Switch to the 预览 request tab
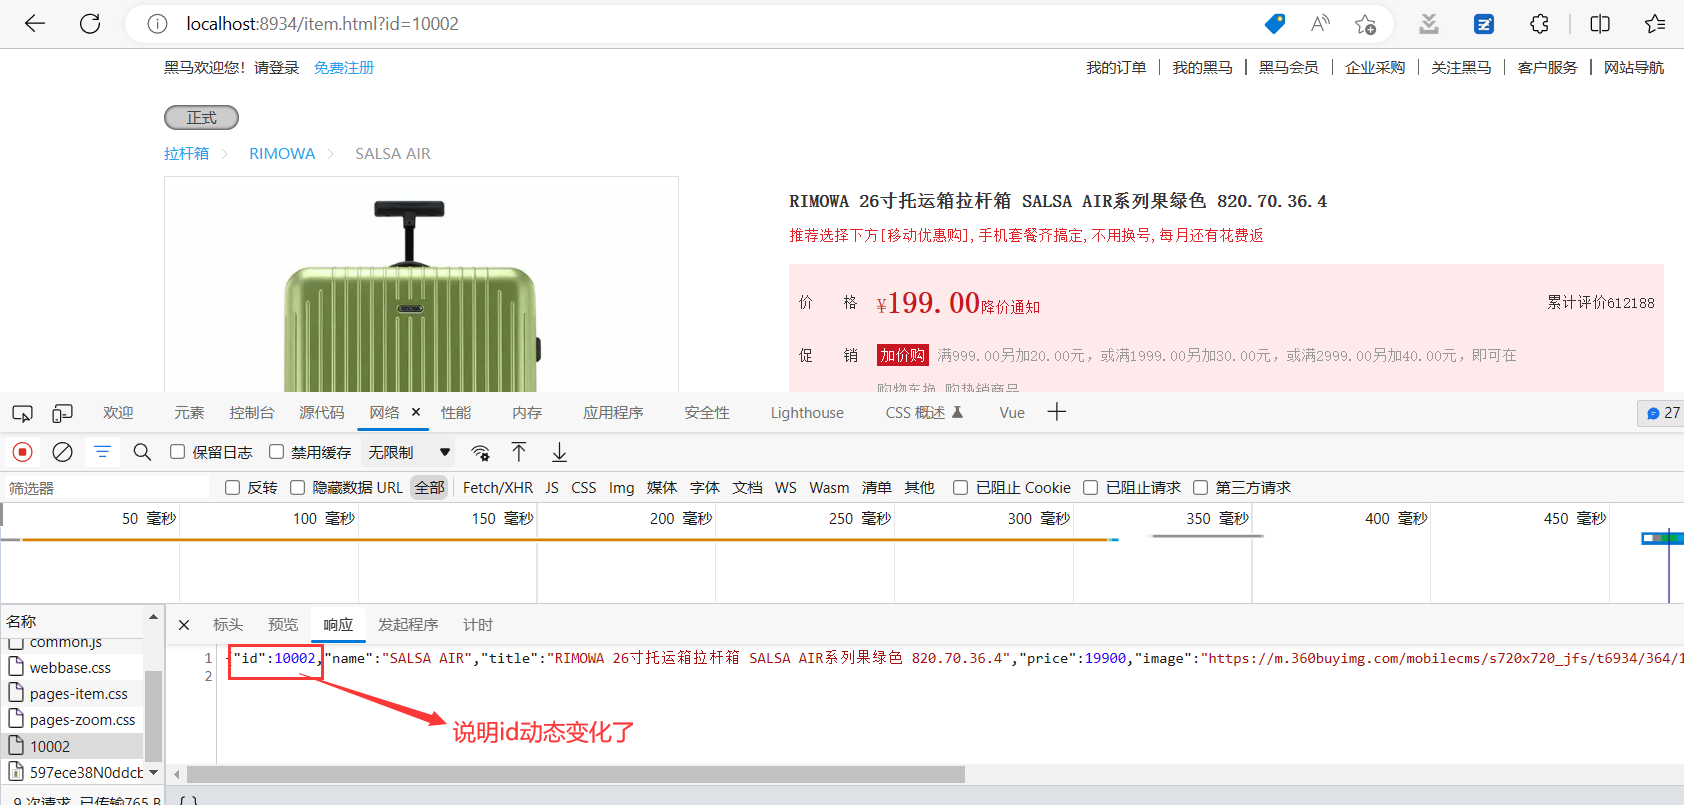 283,625
